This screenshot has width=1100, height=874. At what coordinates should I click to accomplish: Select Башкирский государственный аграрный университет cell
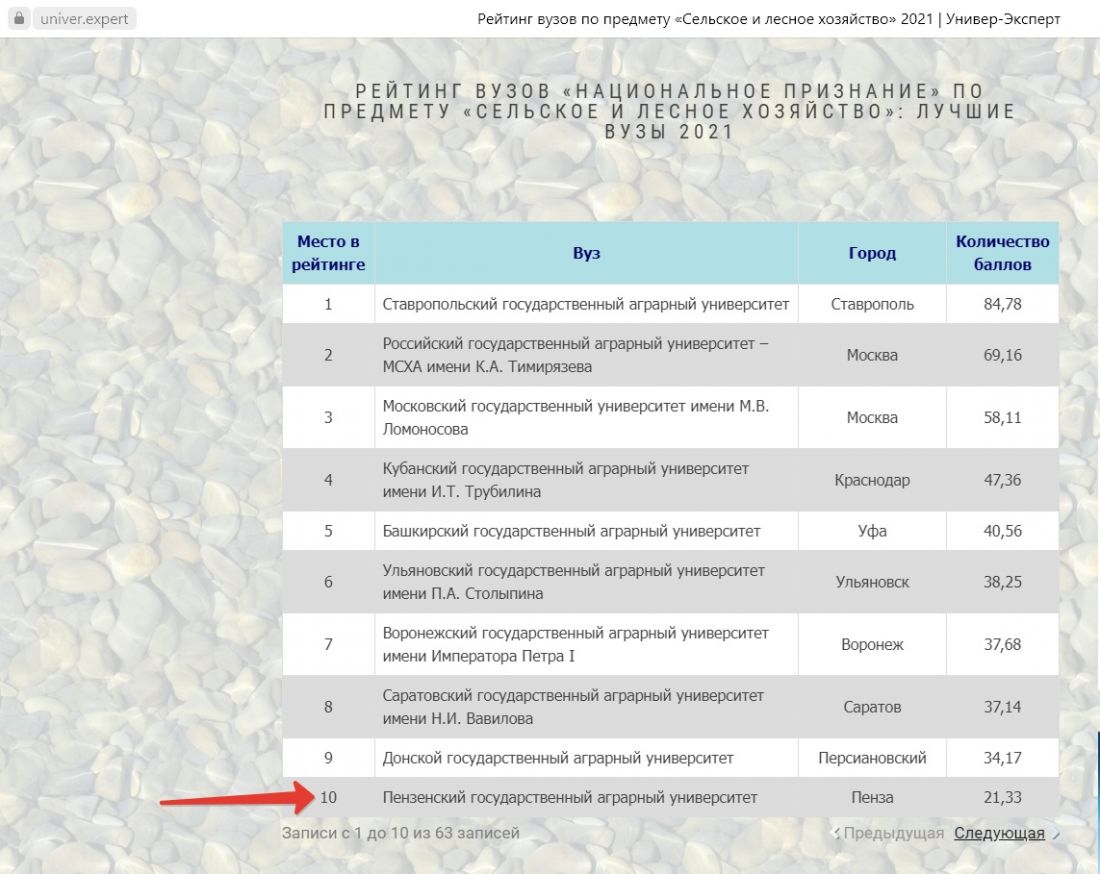pyautogui.click(x=586, y=531)
